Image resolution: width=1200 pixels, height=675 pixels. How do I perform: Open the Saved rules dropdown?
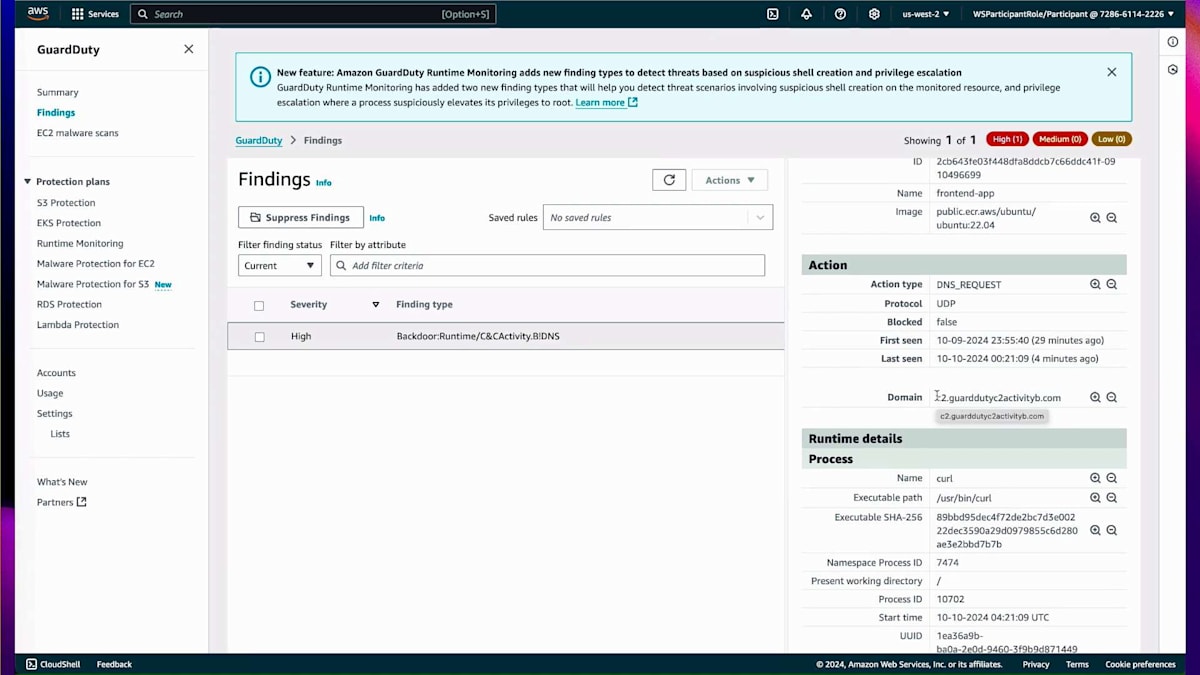(658, 217)
